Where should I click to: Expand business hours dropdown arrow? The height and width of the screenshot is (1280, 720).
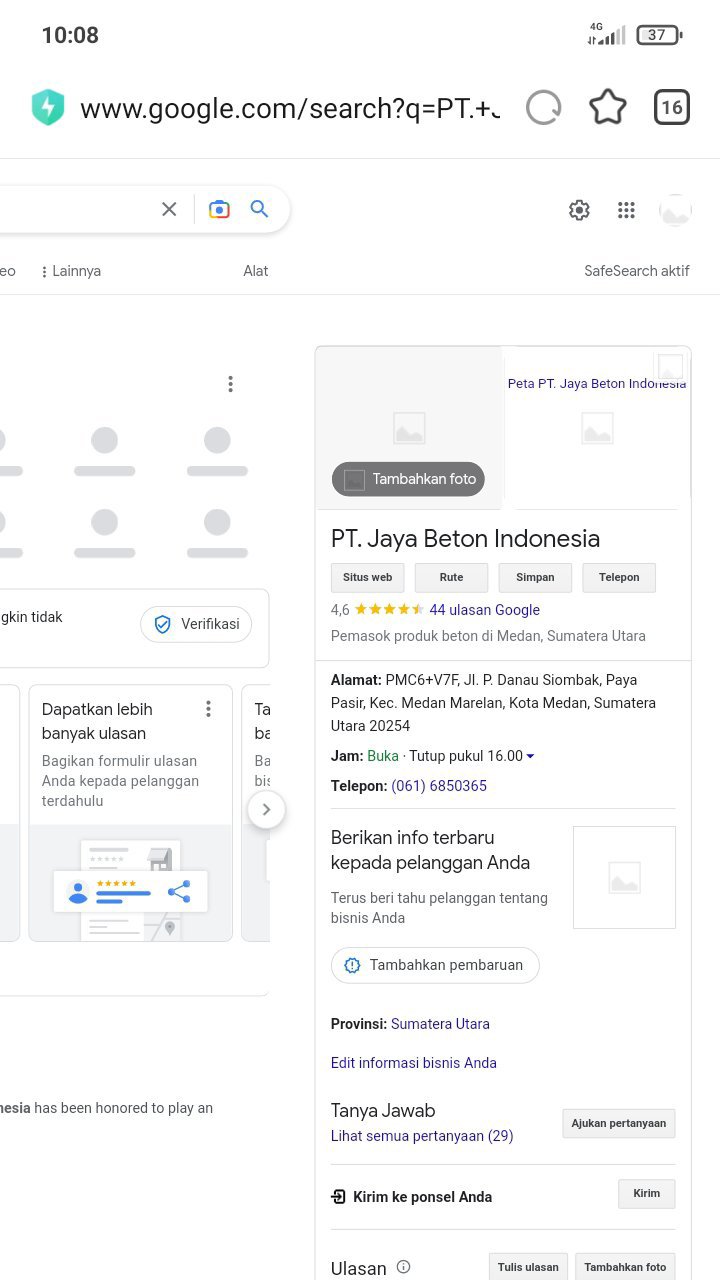click(530, 757)
